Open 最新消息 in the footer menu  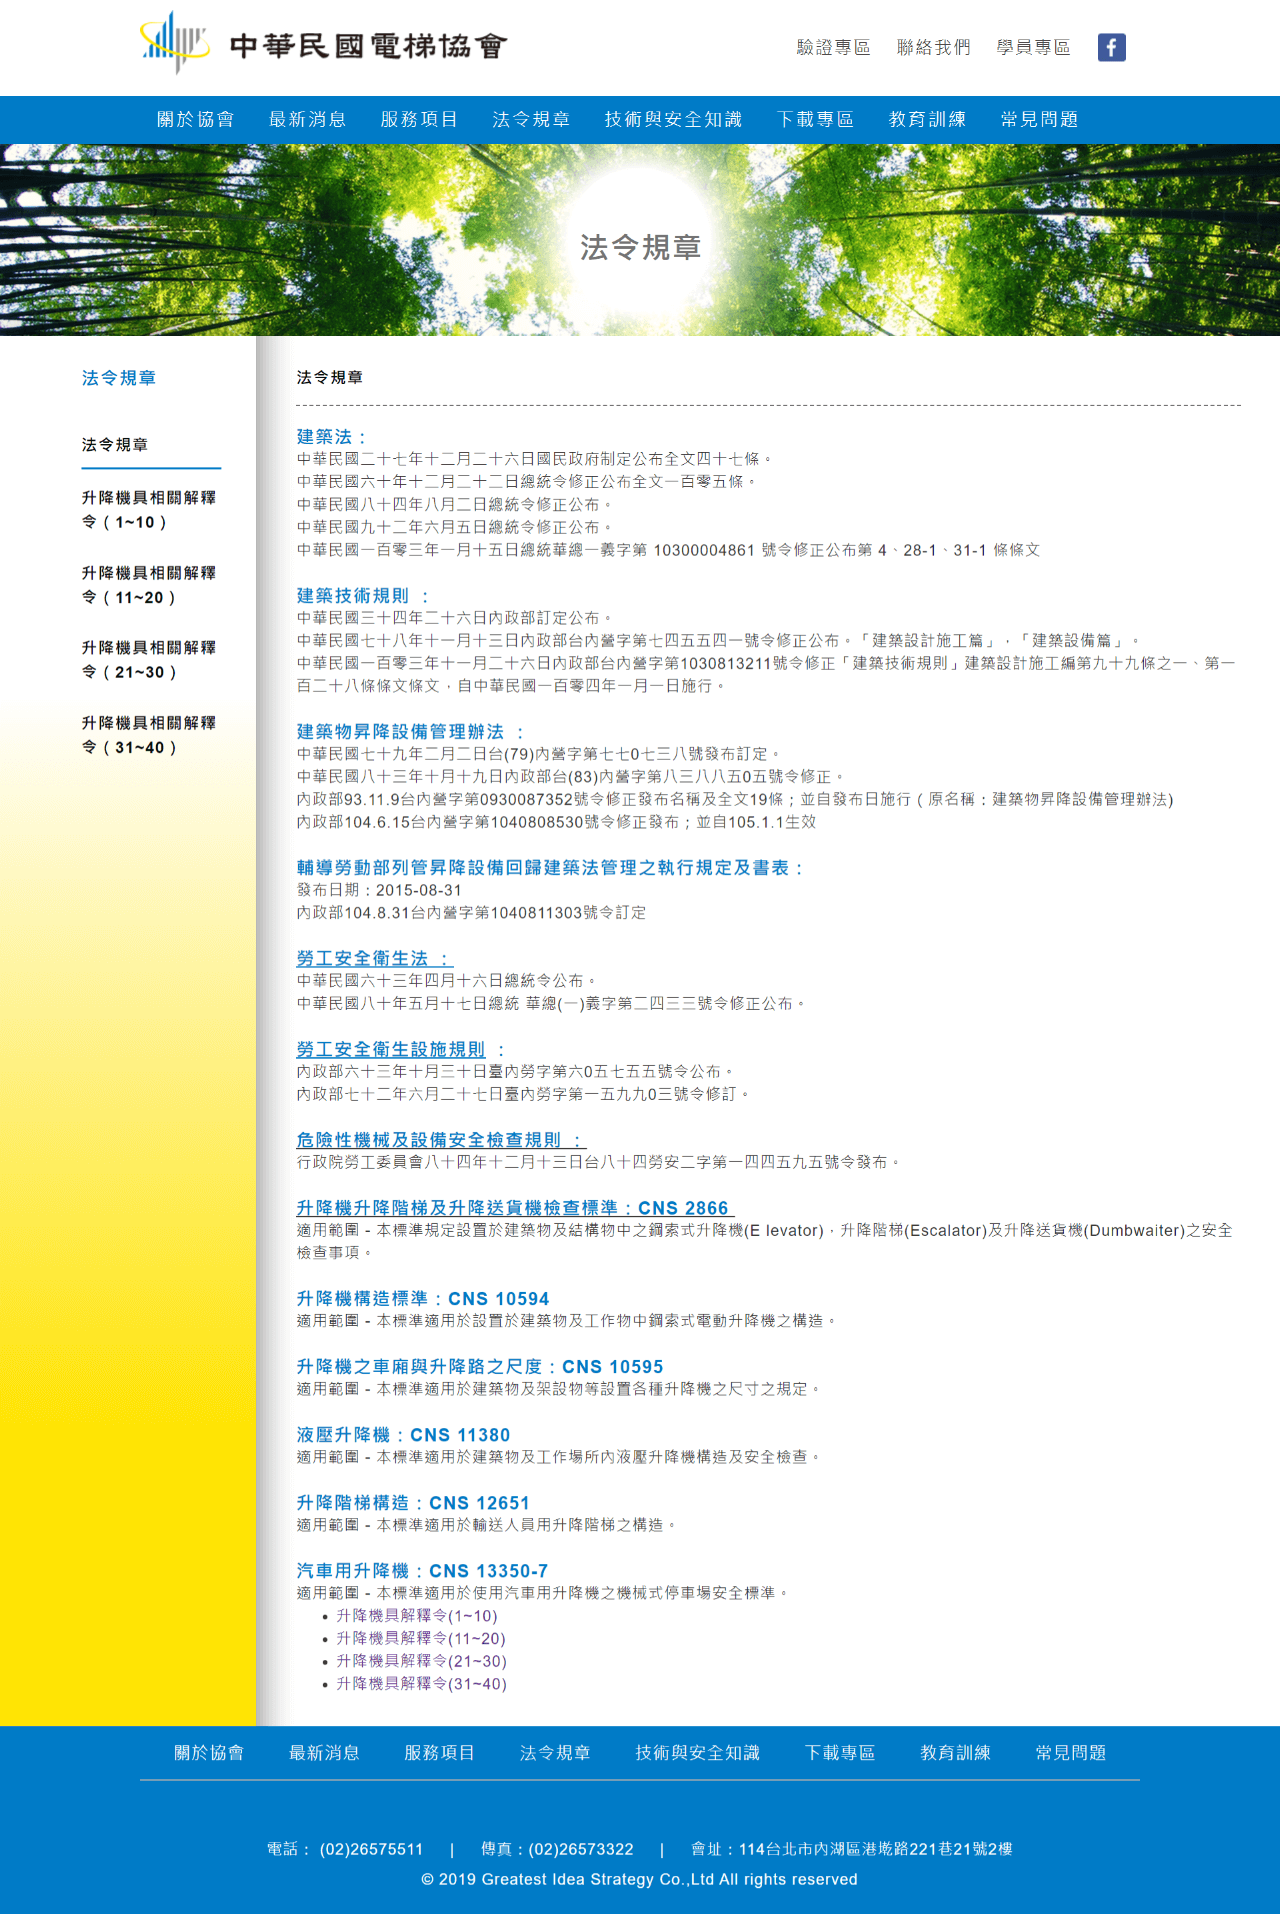[x=324, y=1753]
